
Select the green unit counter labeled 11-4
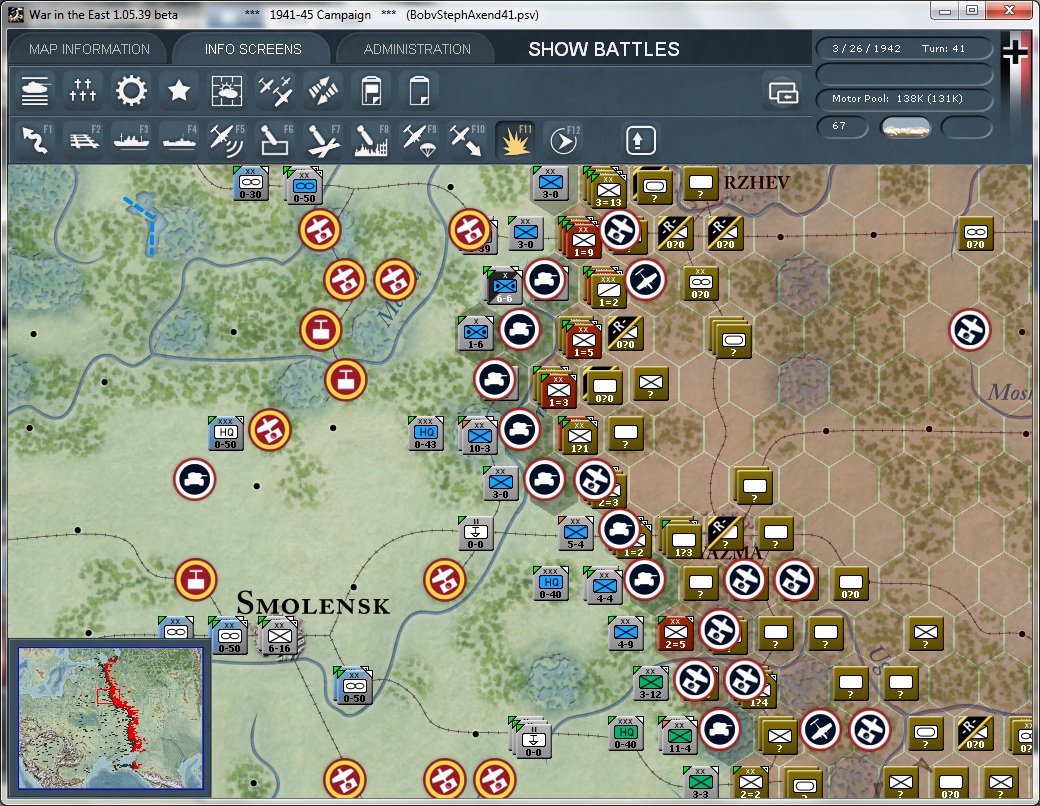click(x=679, y=736)
